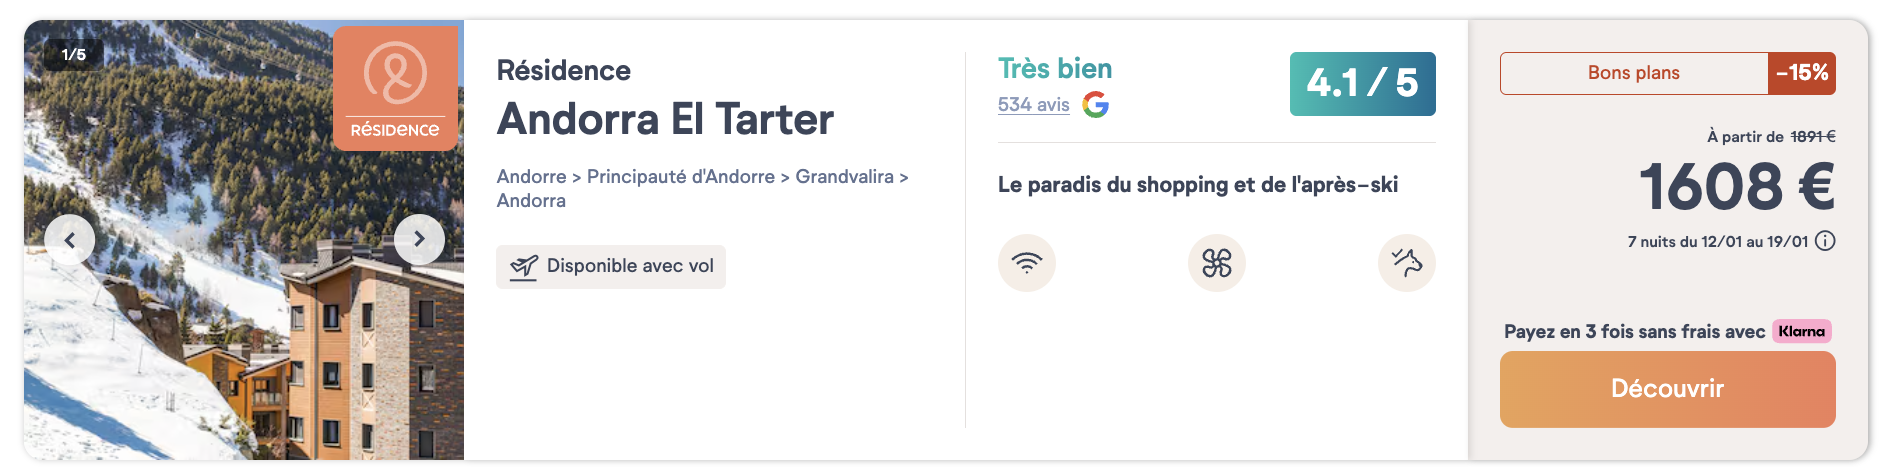Viewport: 1884px width, 470px height.
Task: Select the Bons plans label
Action: tap(1633, 73)
